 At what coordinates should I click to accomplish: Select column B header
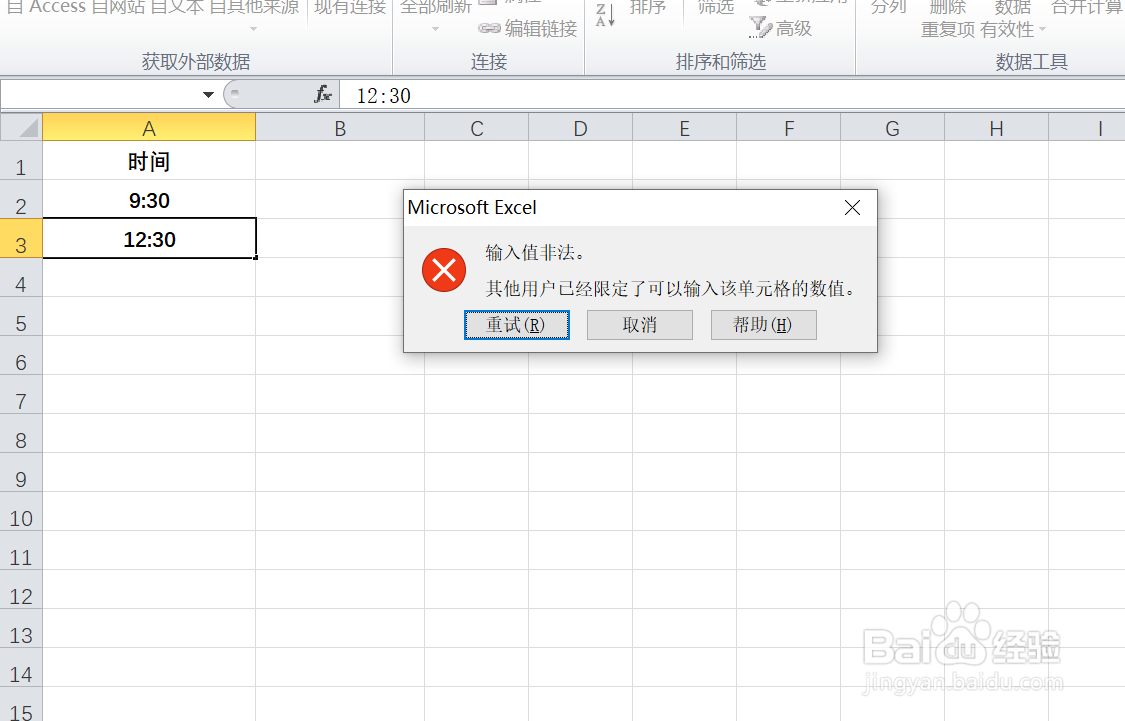click(x=340, y=128)
